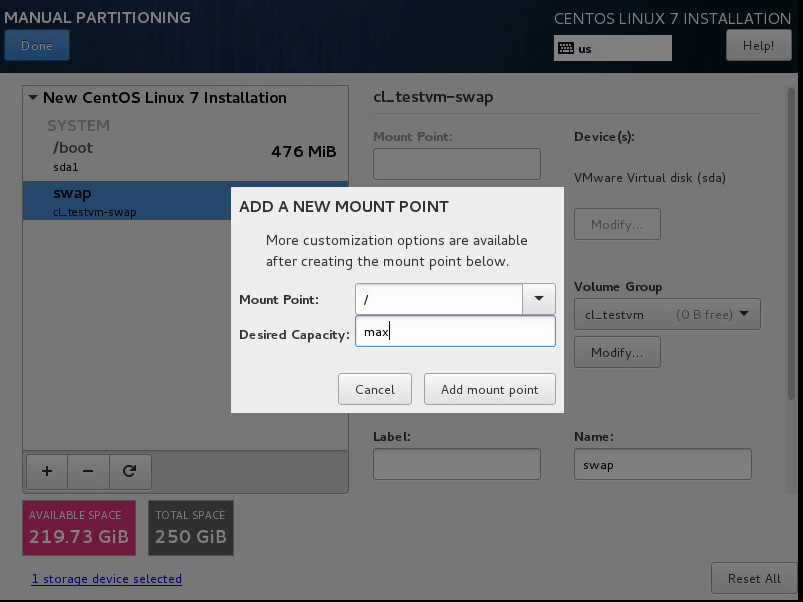This screenshot has width=803, height=602.
Task: Click the Add mount point button
Action: tap(490, 389)
